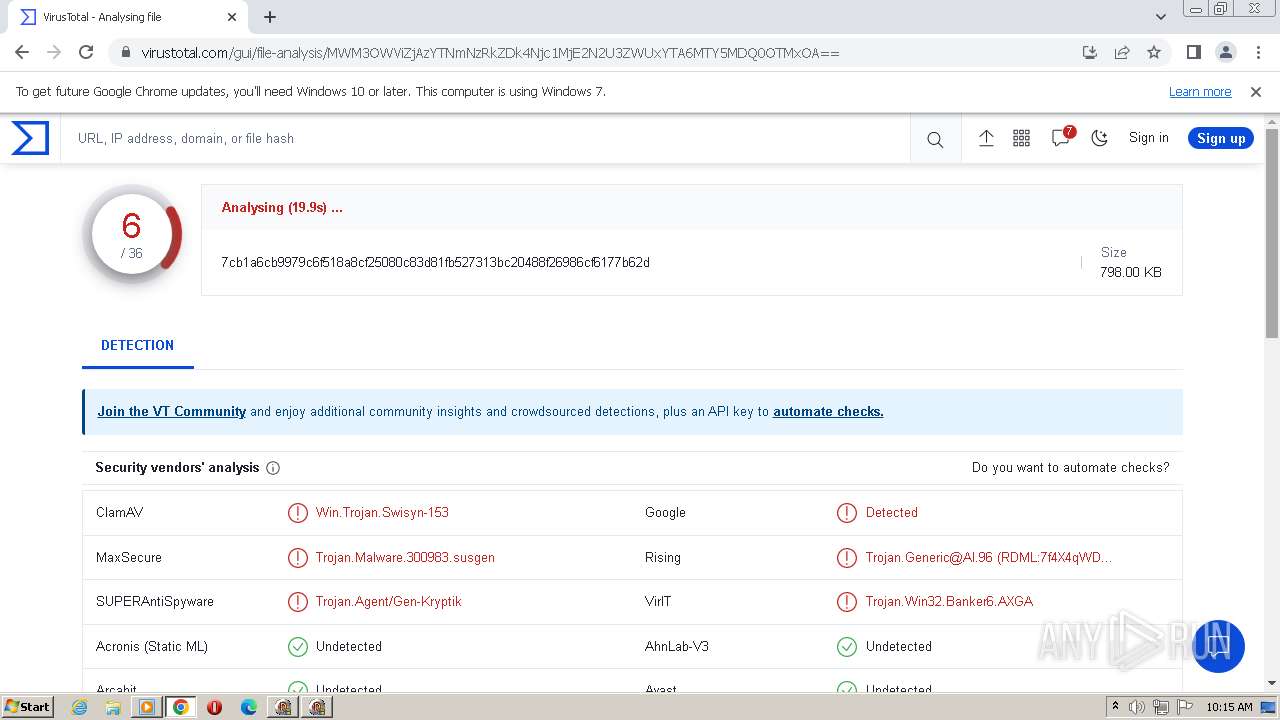The width and height of the screenshot is (1280, 720).
Task: Click 'Do you want to automate checks?' text
Action: [x=1070, y=467]
